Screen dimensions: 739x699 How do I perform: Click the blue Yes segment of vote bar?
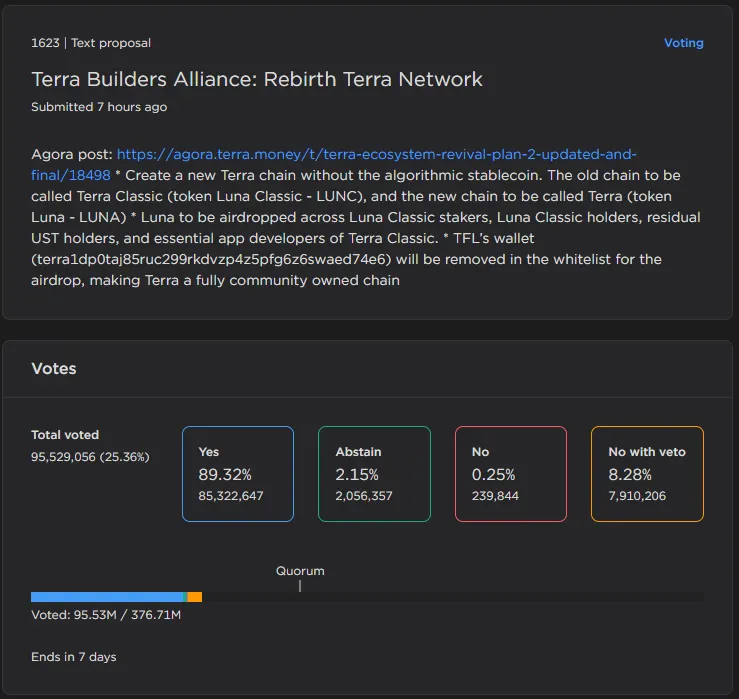pyautogui.click(x=107, y=597)
